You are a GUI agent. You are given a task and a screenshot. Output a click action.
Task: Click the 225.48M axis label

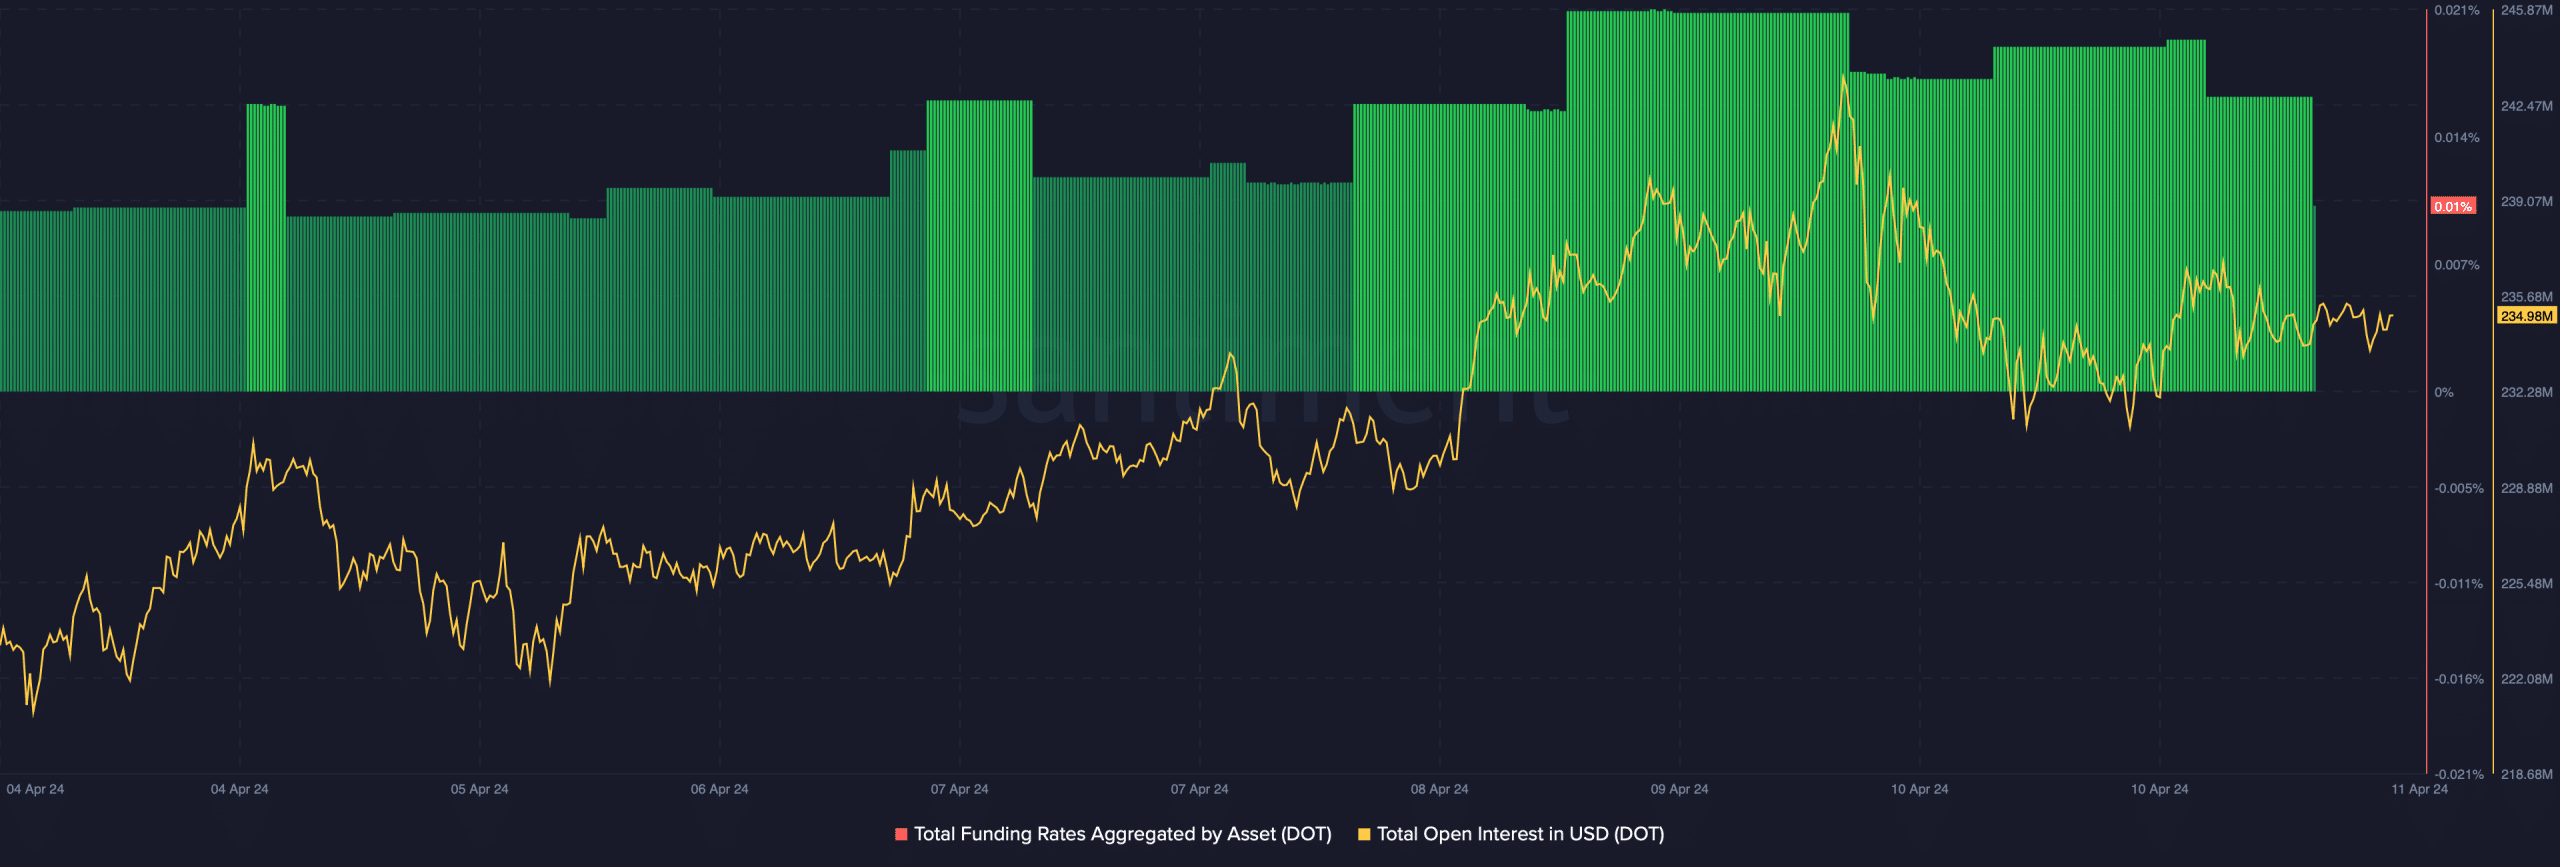2527,584
